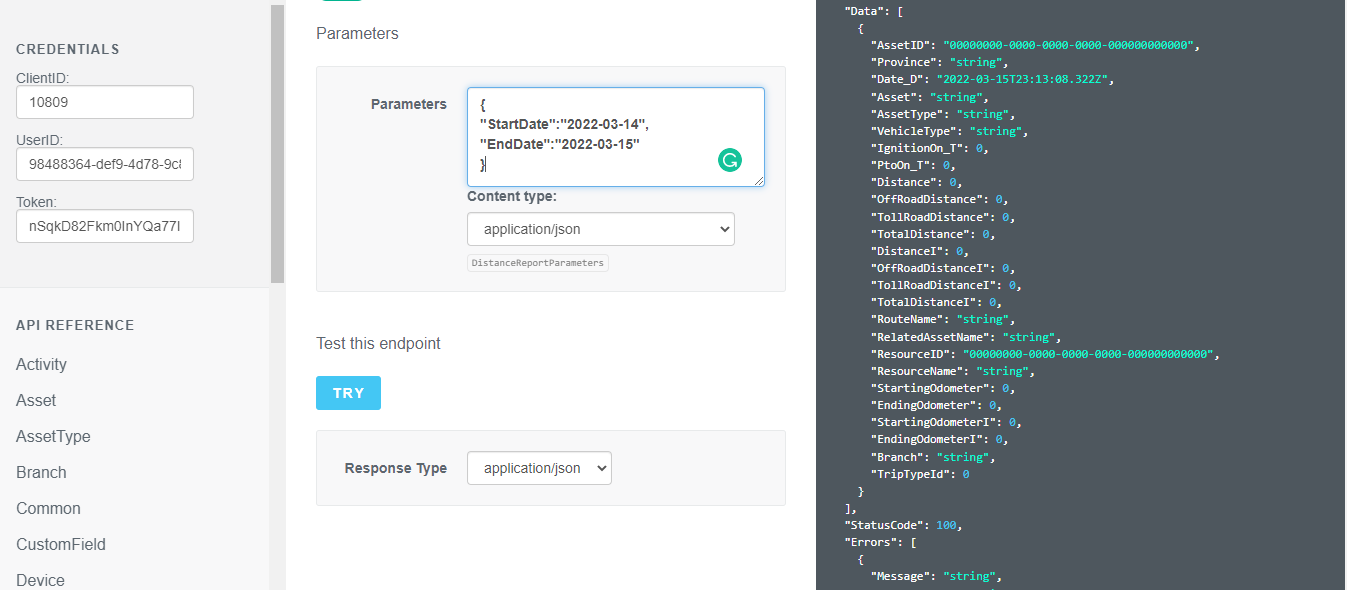The width and height of the screenshot is (1347, 590).
Task: Click the TRY button
Action: coord(348,393)
